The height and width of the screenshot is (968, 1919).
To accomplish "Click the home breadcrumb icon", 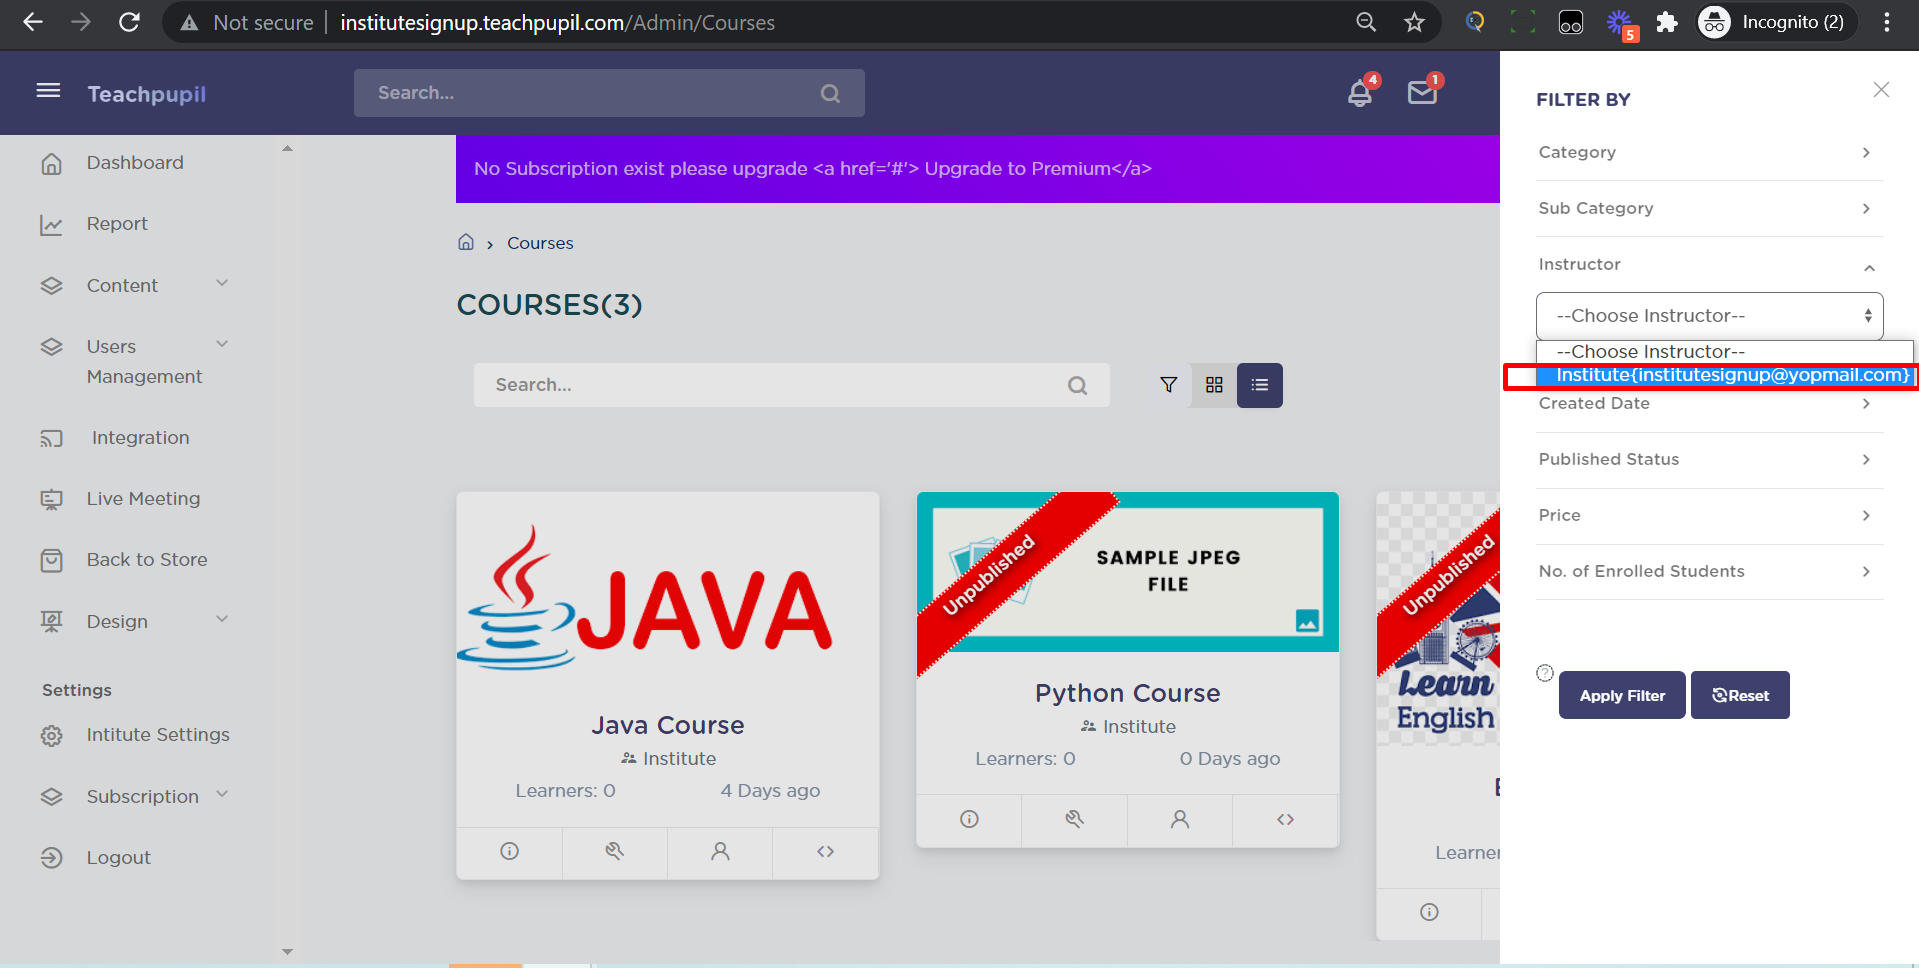I will 466,242.
